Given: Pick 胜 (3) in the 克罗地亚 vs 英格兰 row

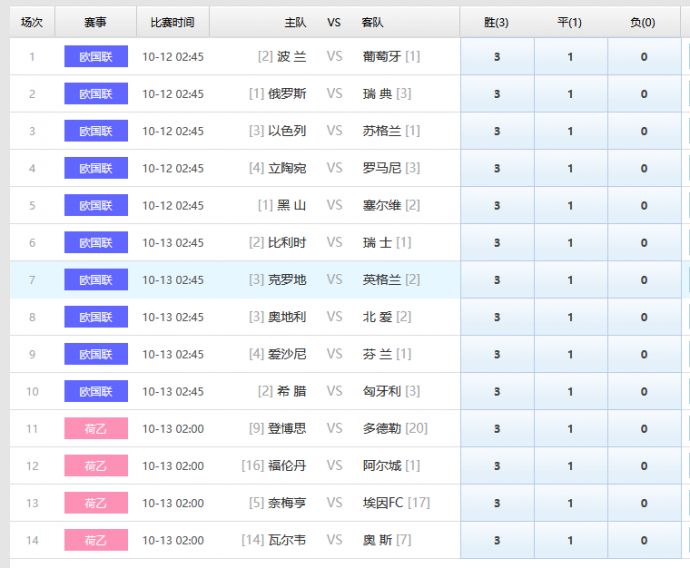Looking at the screenshot, I should click(x=497, y=280).
